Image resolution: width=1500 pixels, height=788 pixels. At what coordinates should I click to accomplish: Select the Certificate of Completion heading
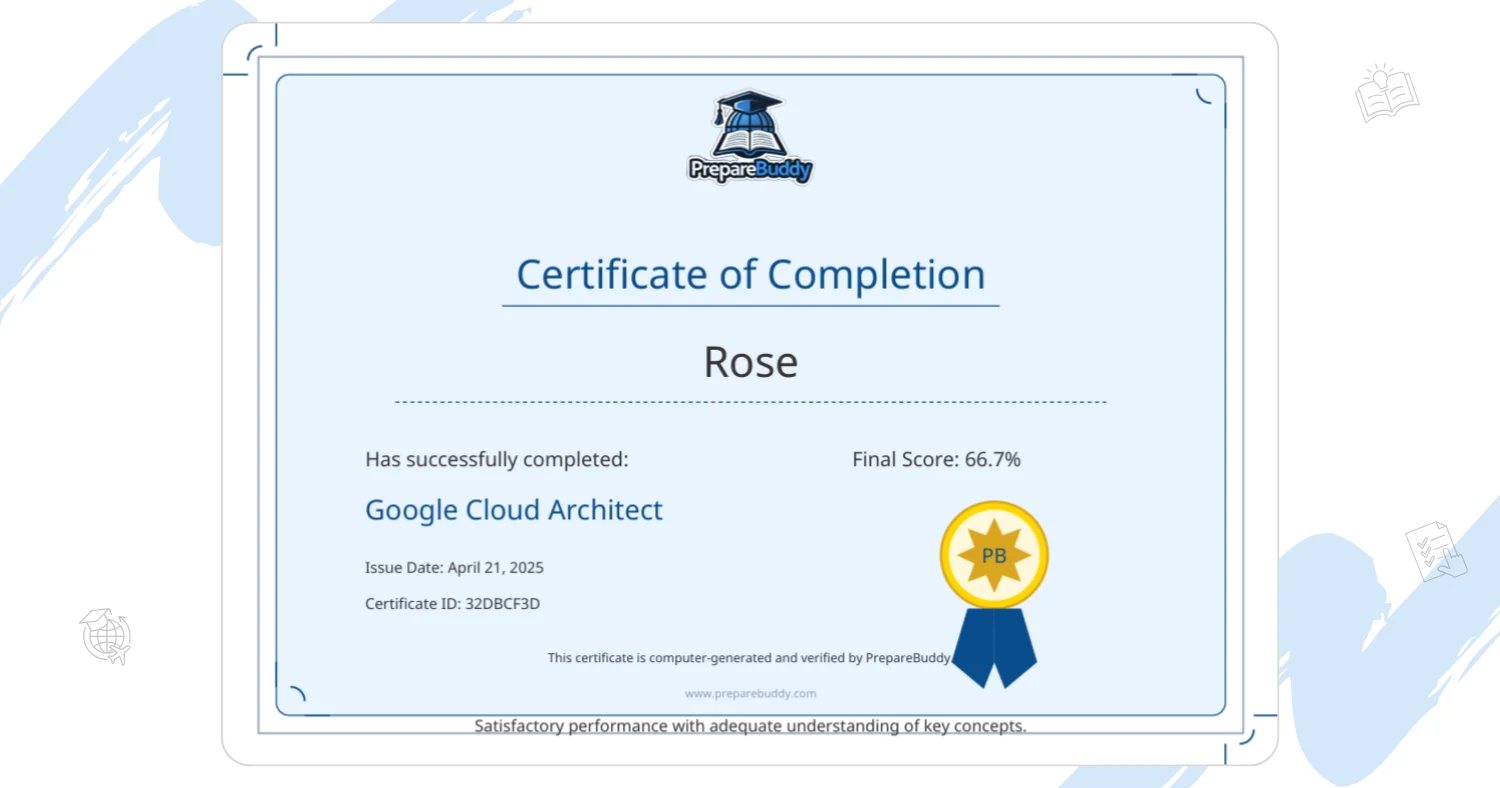(750, 274)
